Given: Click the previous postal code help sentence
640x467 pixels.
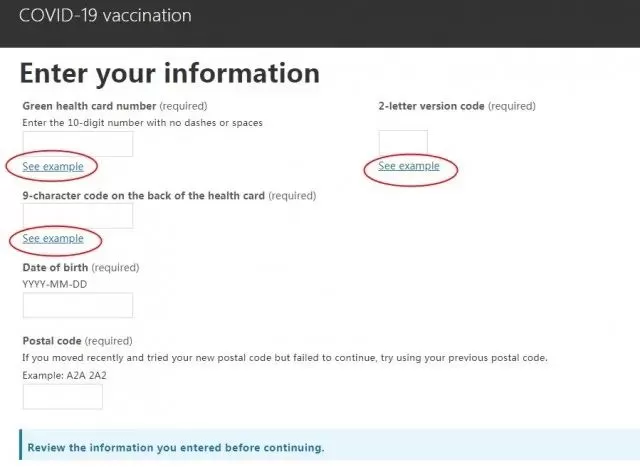Looking at the screenshot, I should [x=285, y=358].
